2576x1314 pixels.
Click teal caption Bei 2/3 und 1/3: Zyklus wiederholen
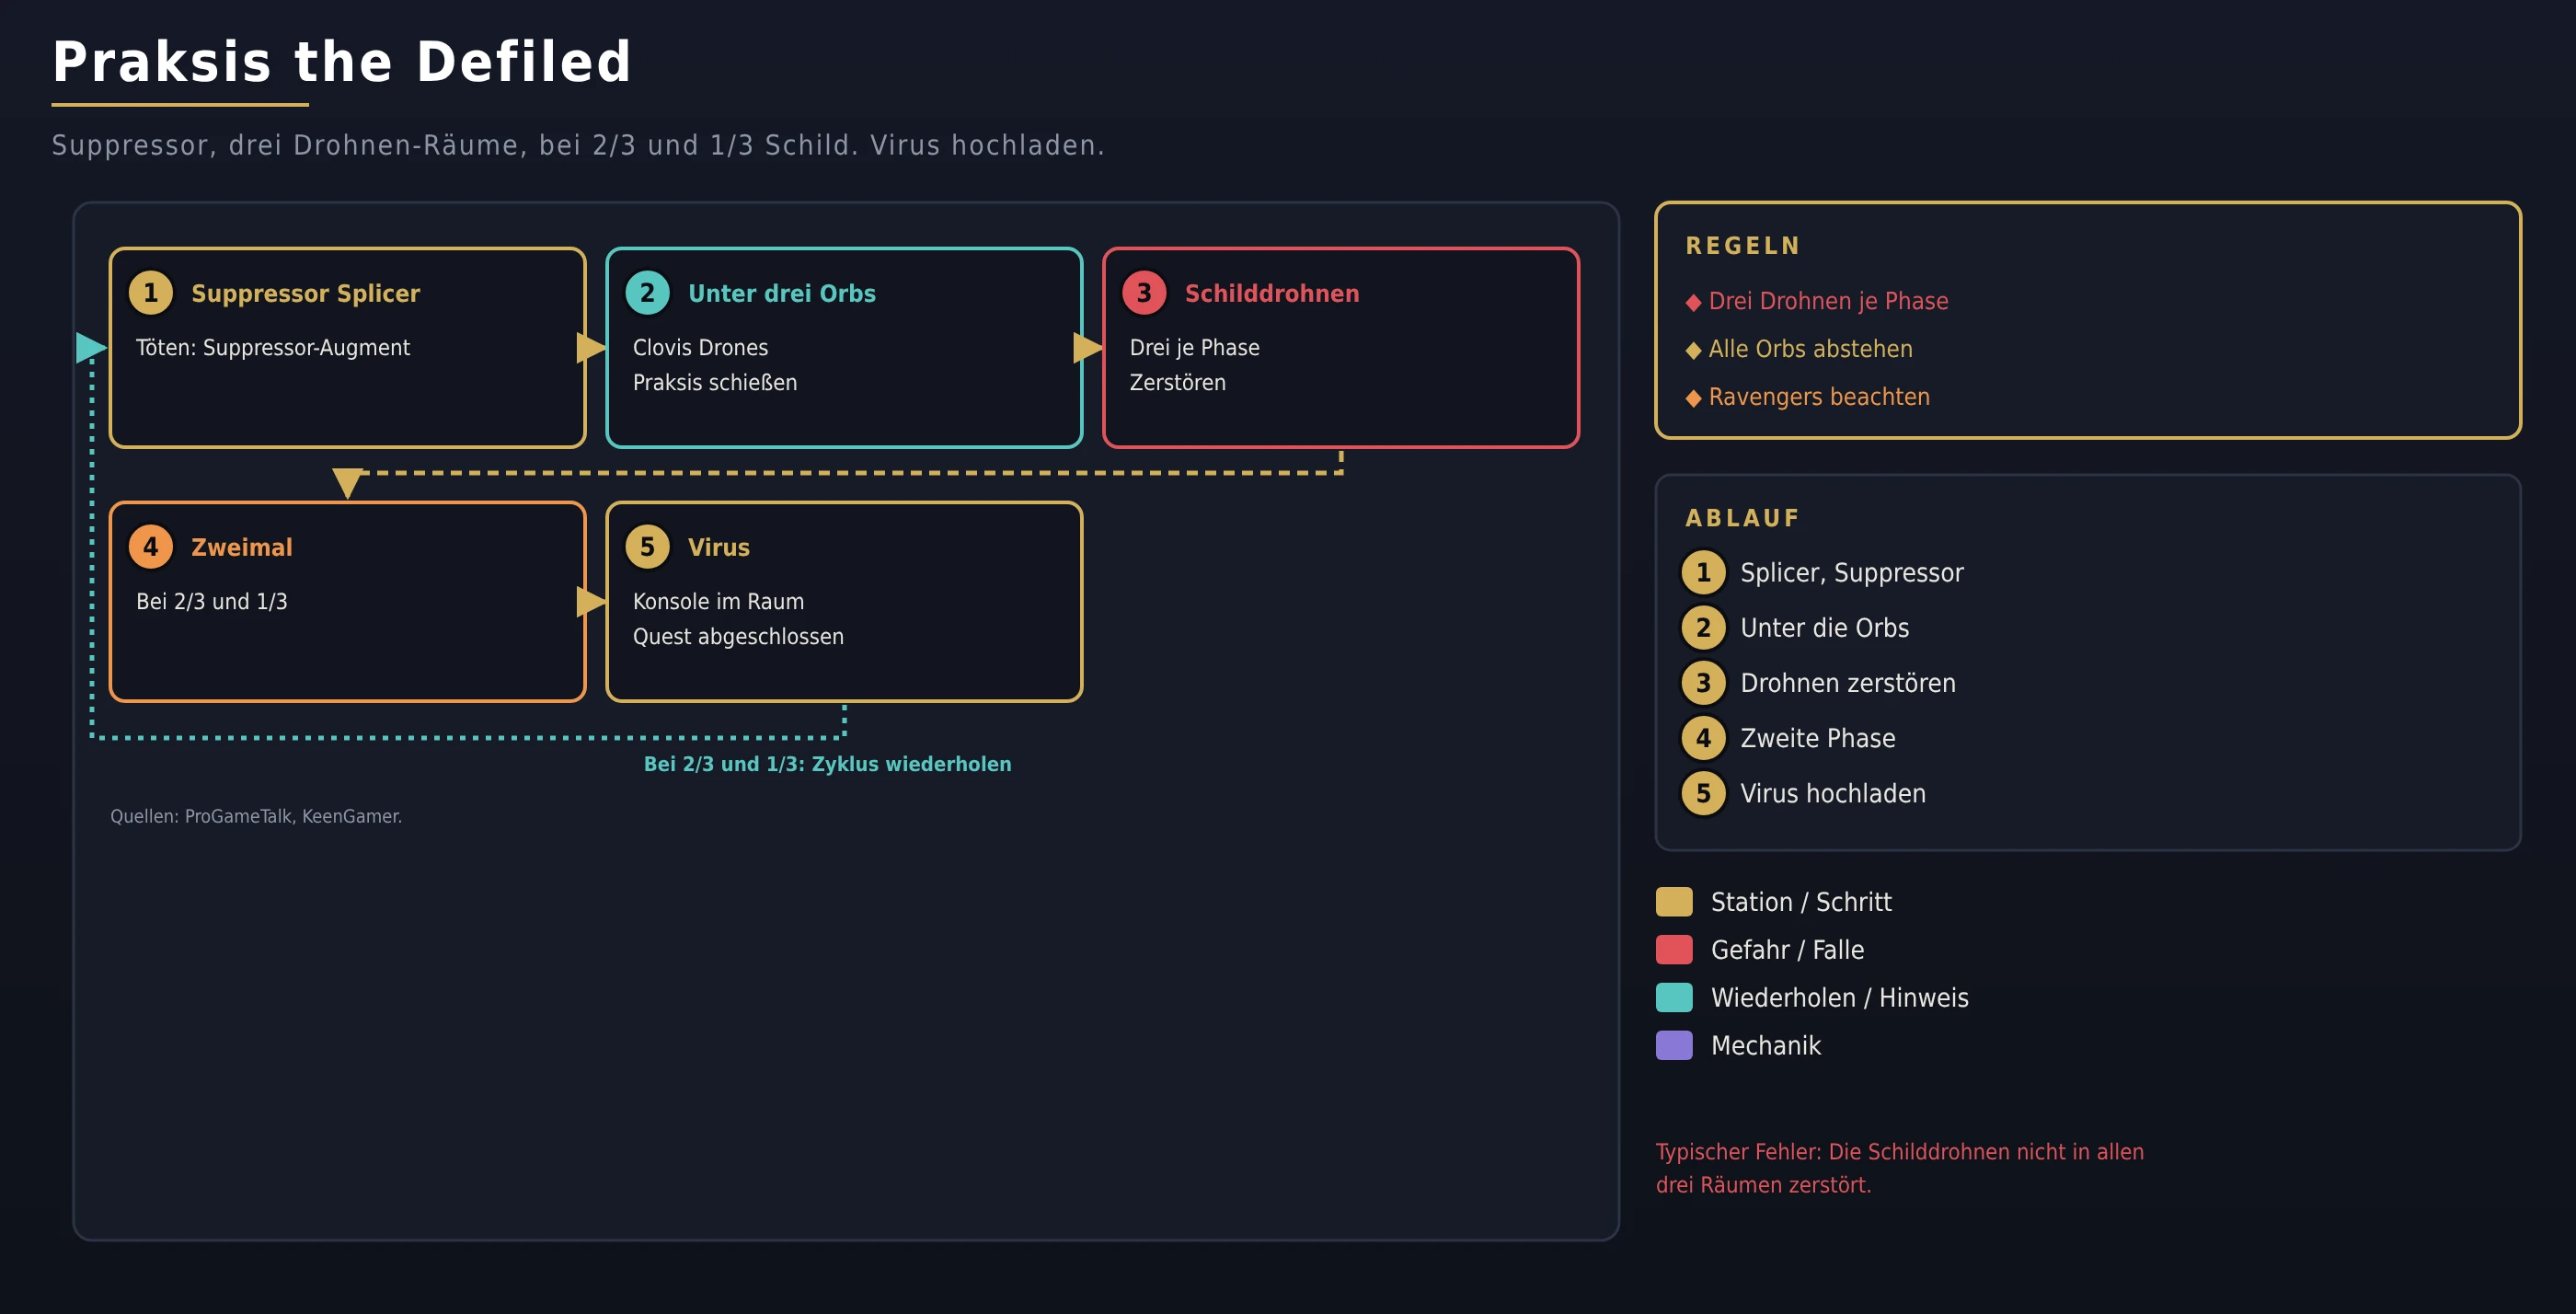tap(827, 764)
